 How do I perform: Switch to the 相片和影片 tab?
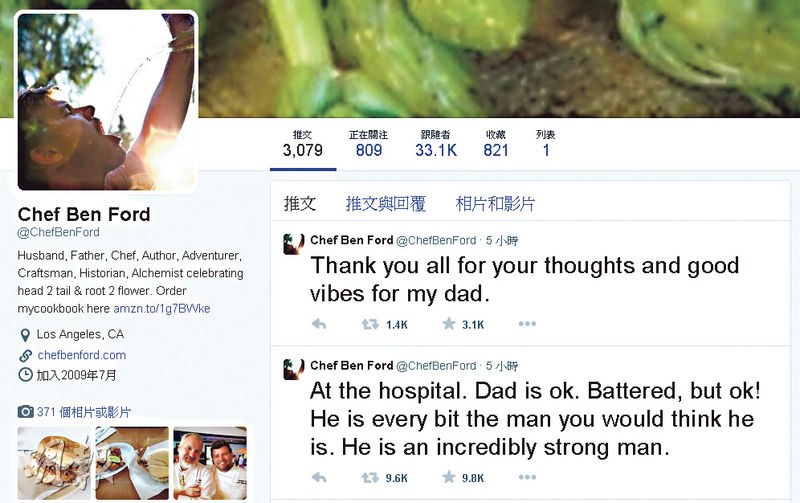coord(495,204)
